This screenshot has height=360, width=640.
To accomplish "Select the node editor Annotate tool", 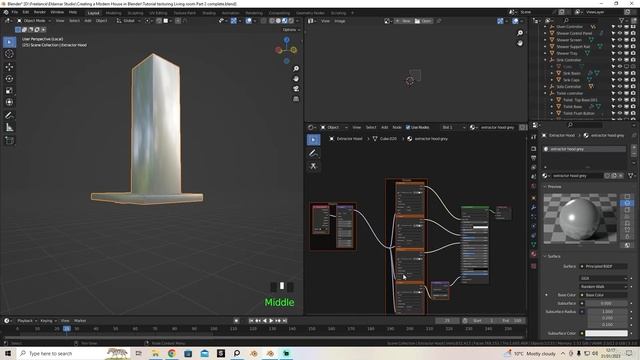I will pyautogui.click(x=313, y=153).
